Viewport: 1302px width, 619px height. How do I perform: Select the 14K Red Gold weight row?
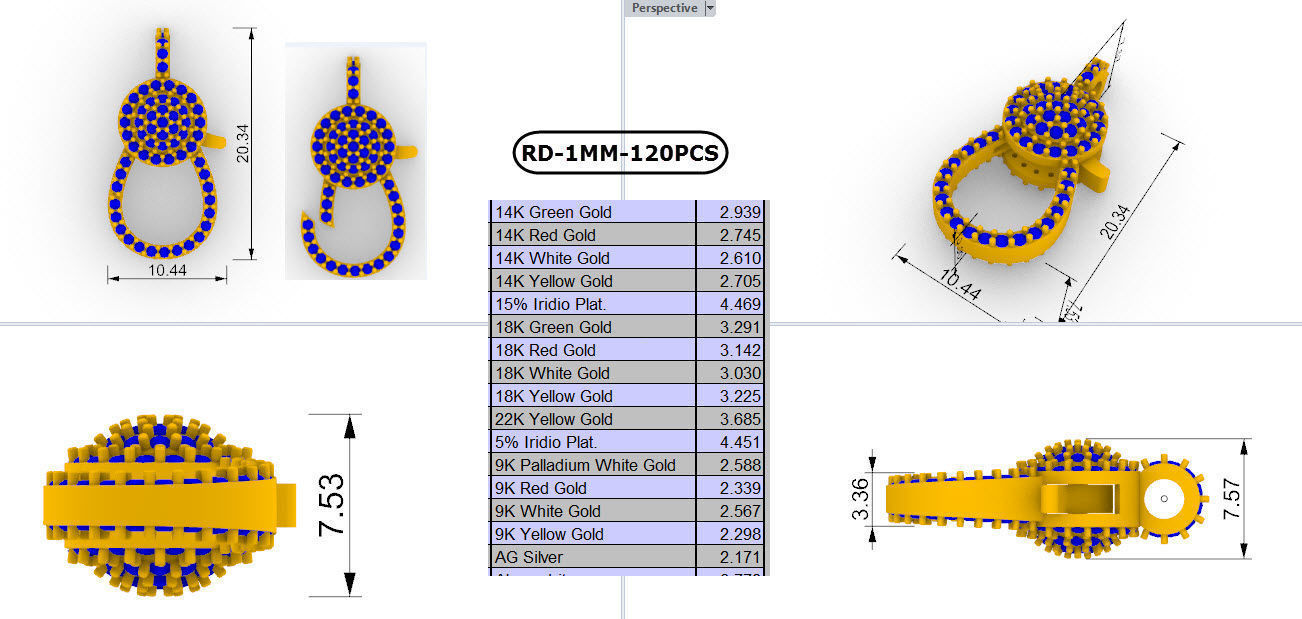pyautogui.click(x=628, y=235)
